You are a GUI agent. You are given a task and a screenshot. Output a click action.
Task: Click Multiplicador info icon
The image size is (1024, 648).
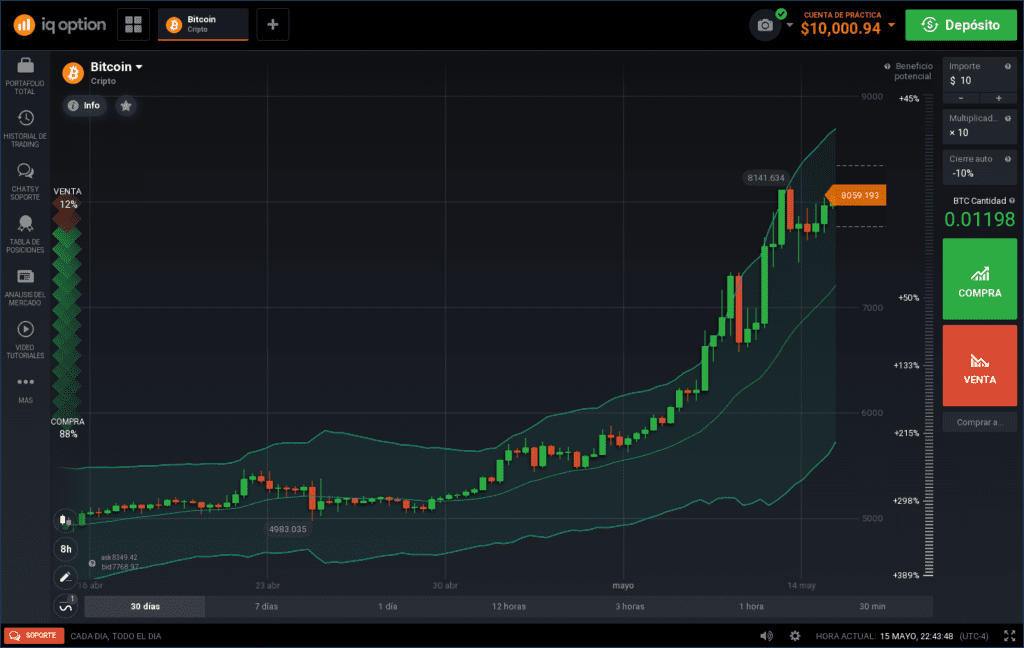click(x=1008, y=119)
